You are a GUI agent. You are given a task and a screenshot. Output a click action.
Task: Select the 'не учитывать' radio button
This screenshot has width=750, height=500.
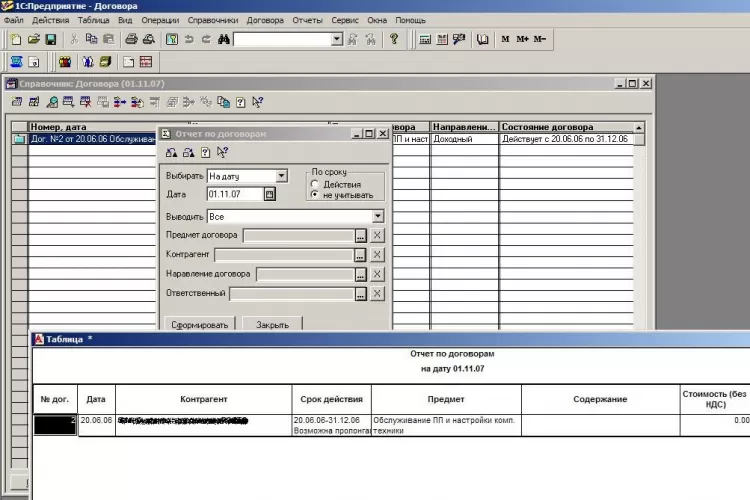coord(315,195)
